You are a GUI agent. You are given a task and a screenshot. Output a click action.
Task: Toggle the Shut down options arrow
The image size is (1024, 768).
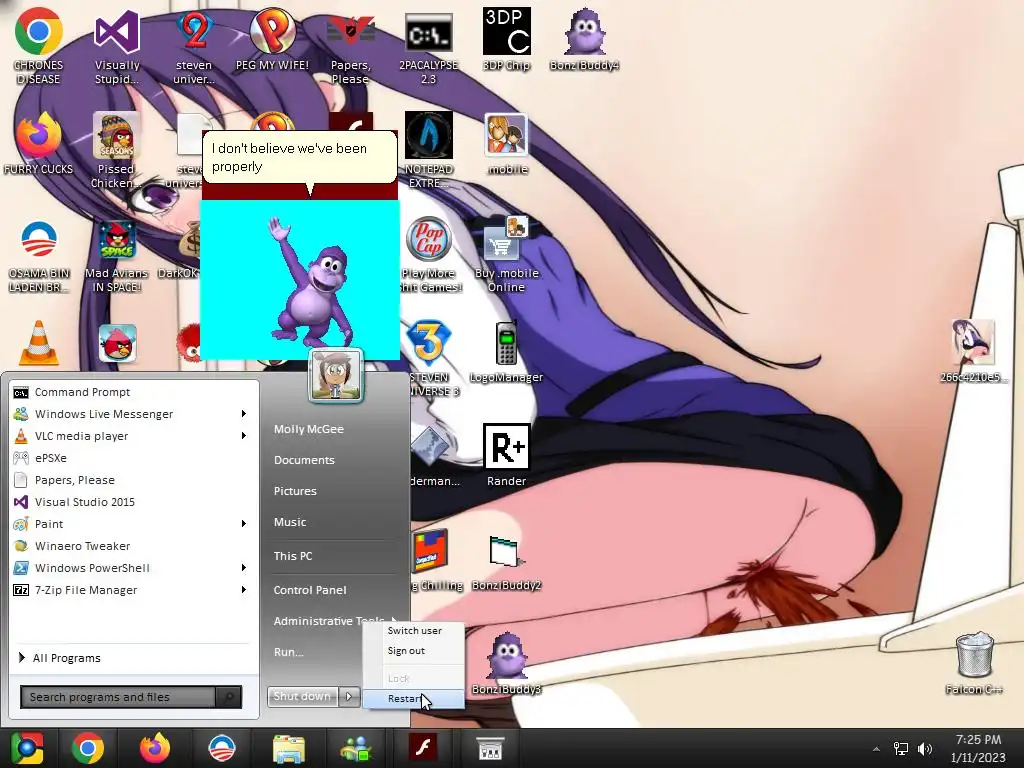click(x=349, y=697)
